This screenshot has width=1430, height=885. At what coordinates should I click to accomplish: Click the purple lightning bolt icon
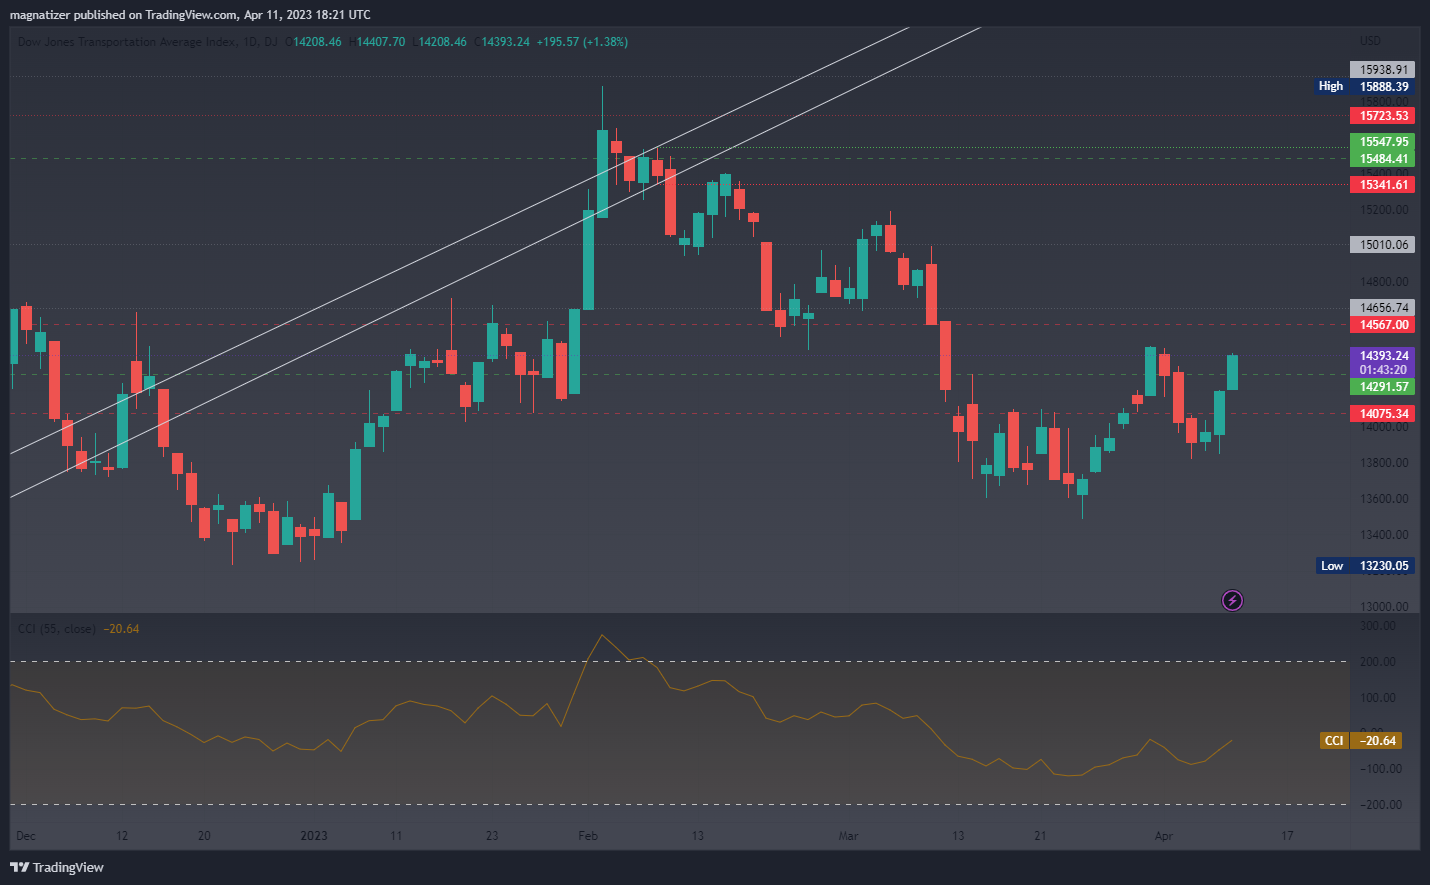1232,600
